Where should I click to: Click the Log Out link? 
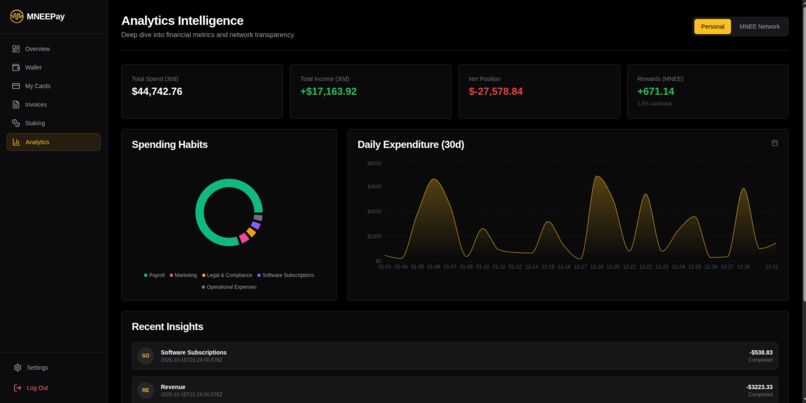pos(53,388)
